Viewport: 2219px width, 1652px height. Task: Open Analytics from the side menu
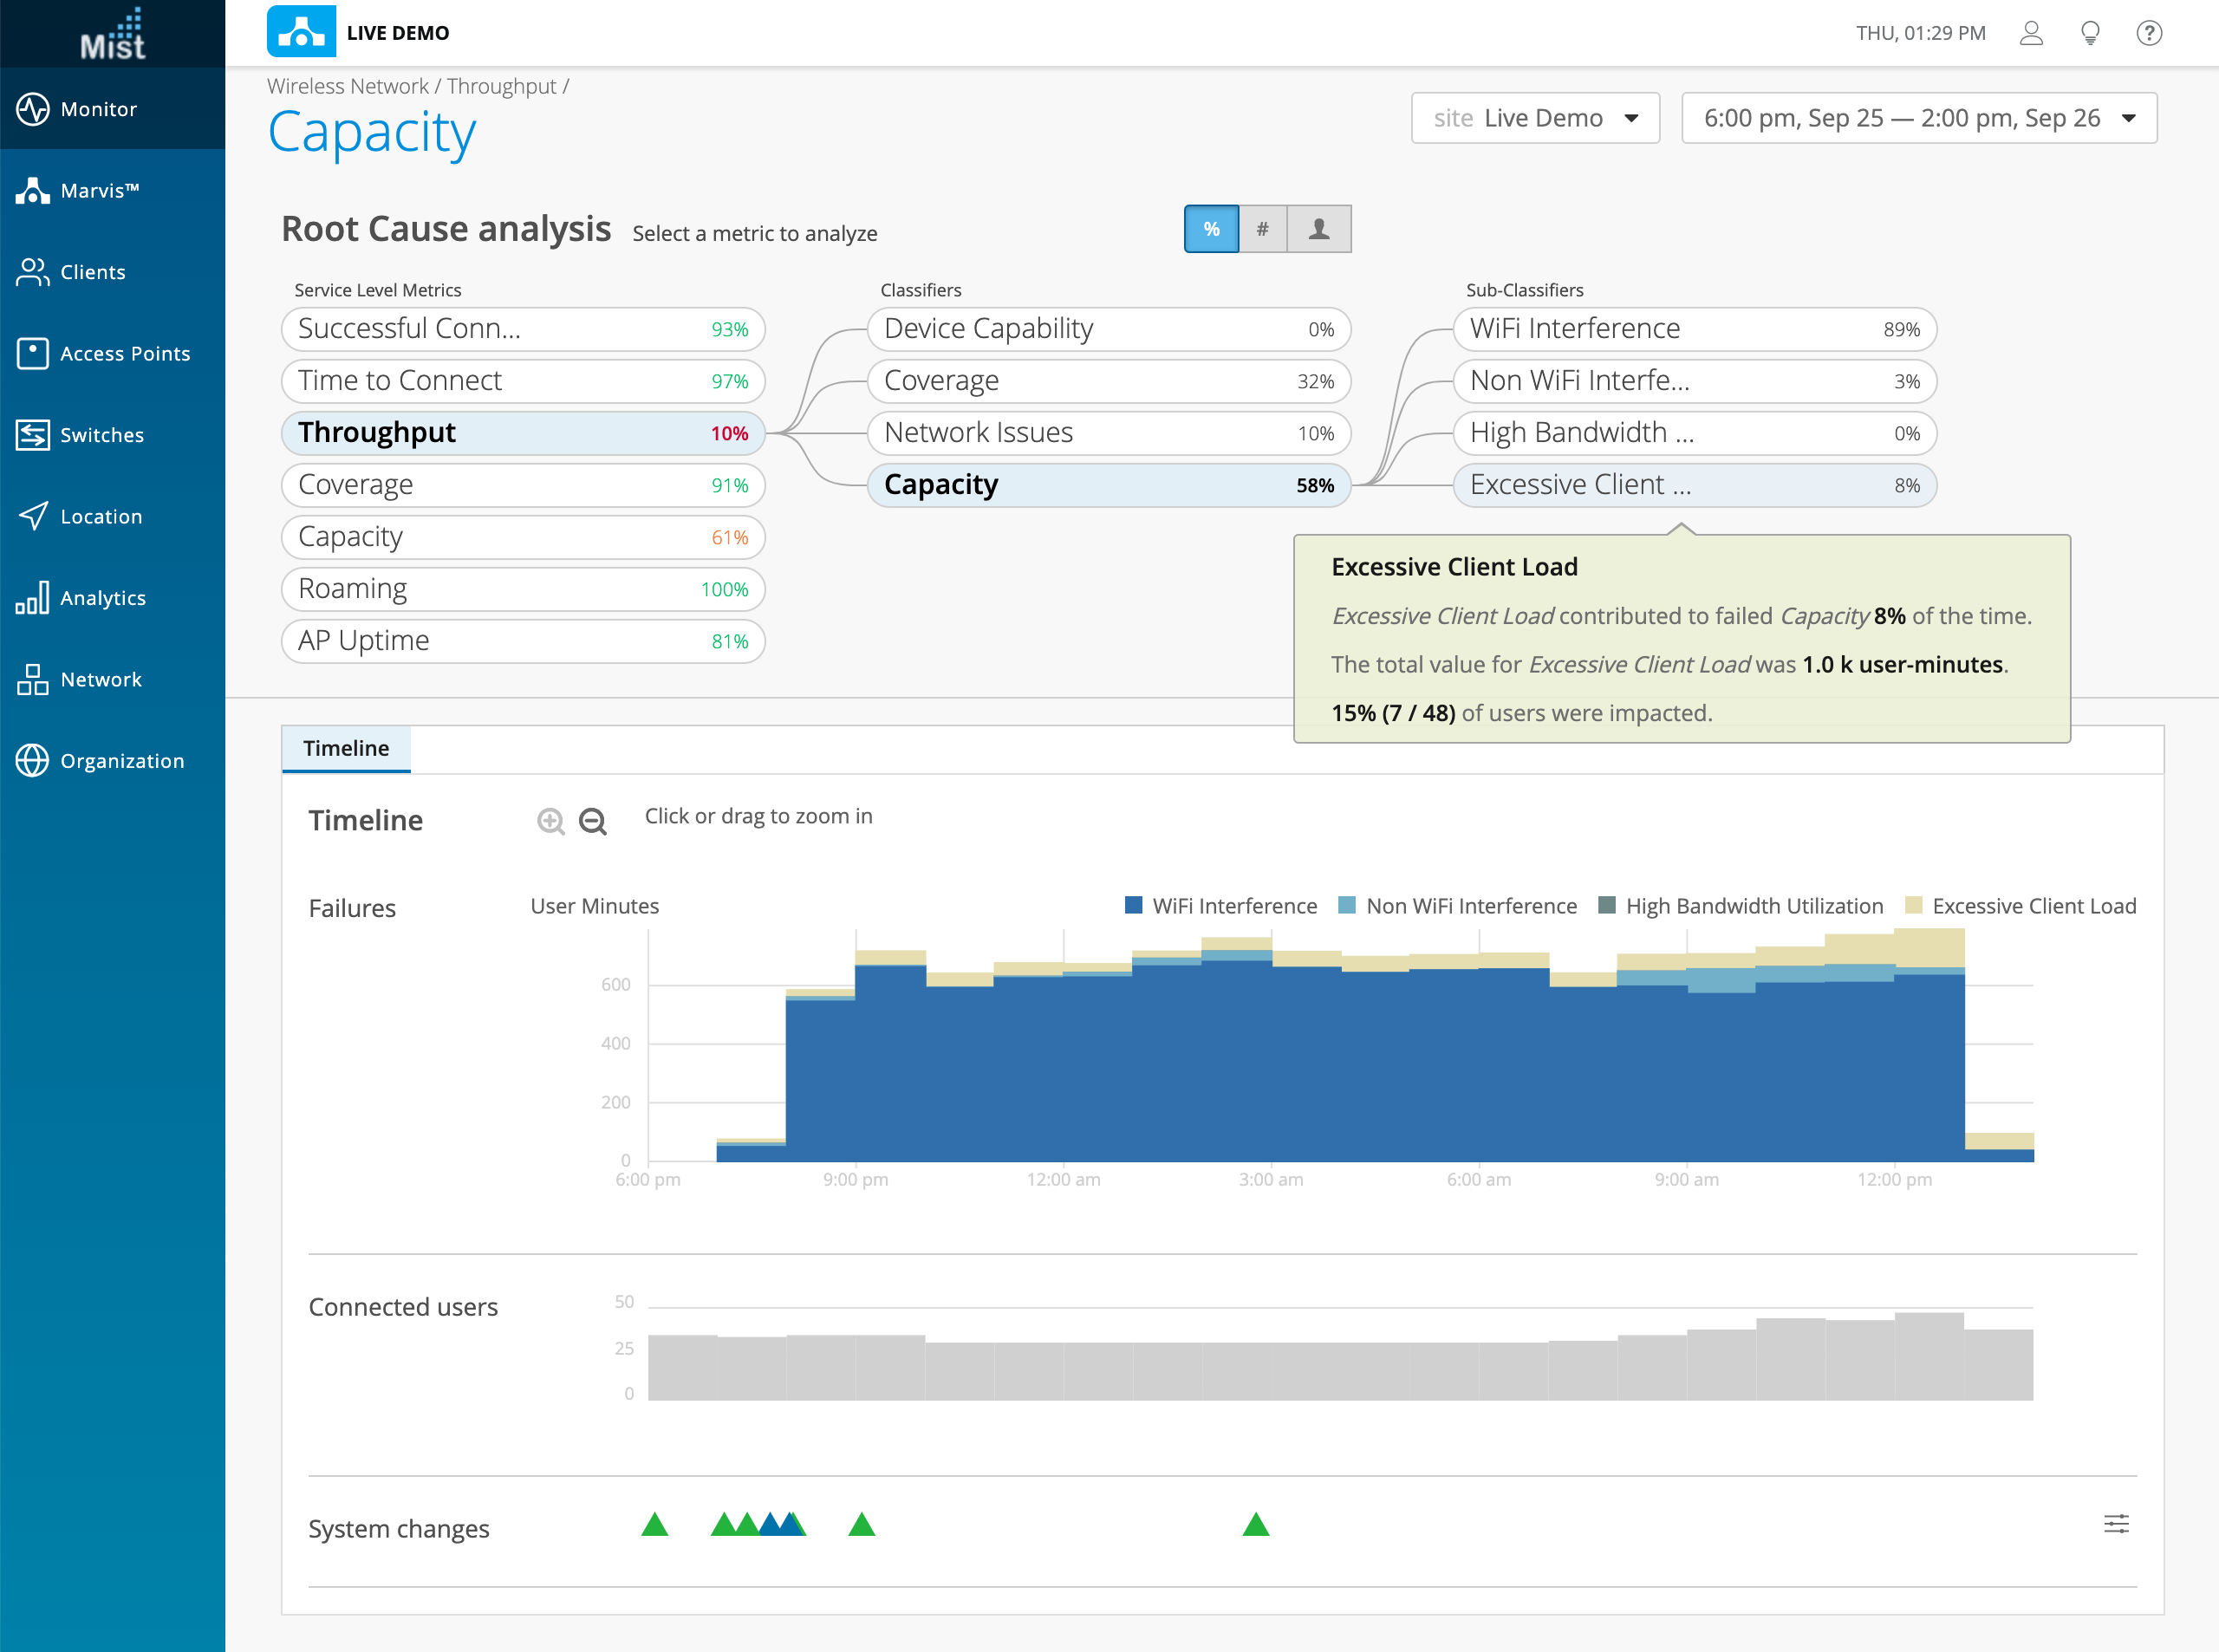click(x=102, y=598)
